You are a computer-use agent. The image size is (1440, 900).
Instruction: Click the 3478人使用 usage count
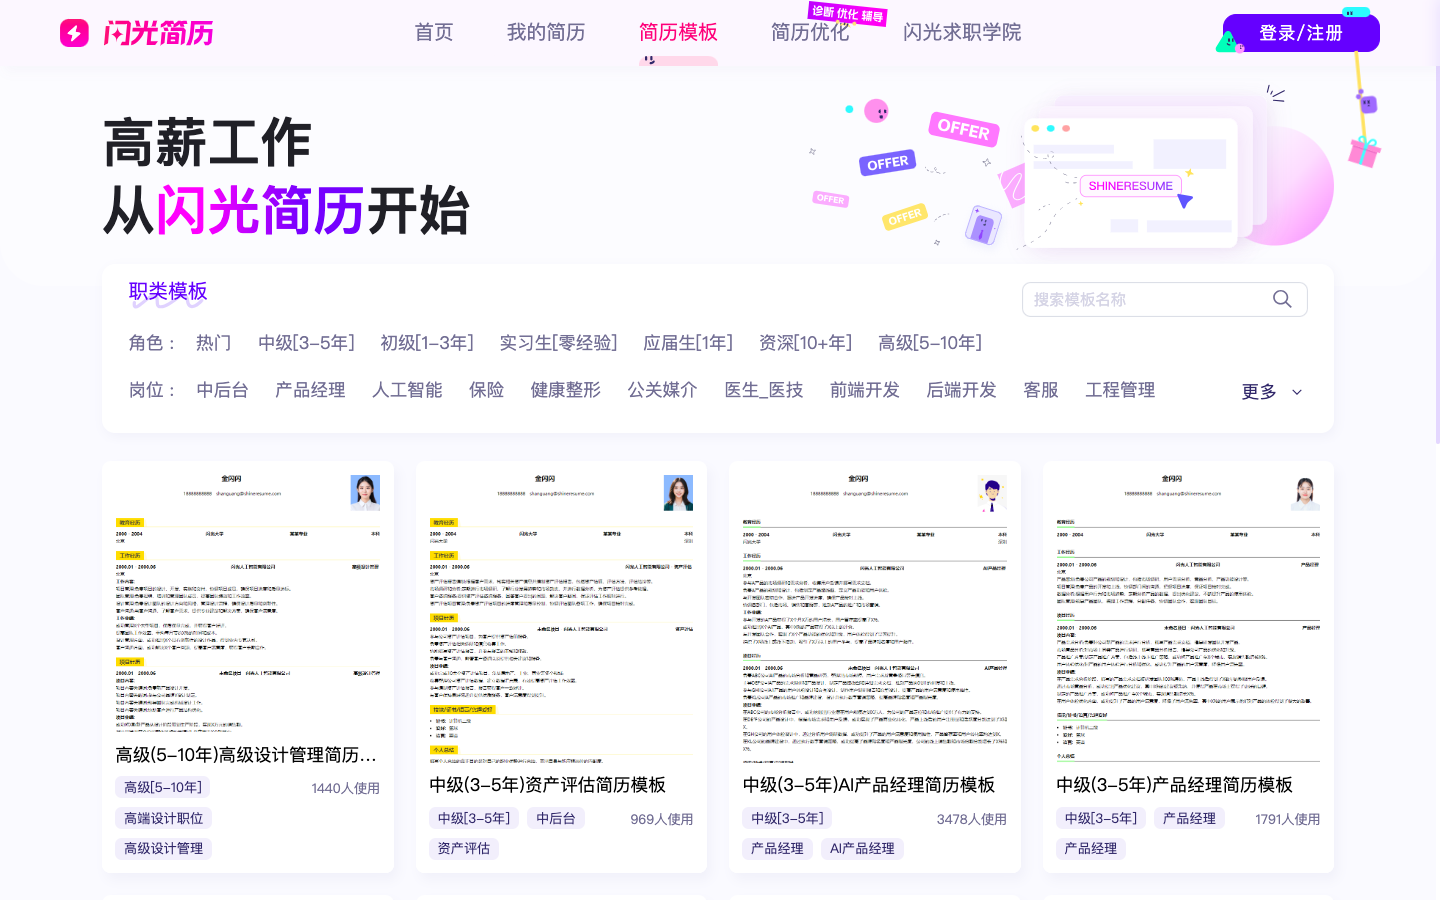(x=972, y=819)
